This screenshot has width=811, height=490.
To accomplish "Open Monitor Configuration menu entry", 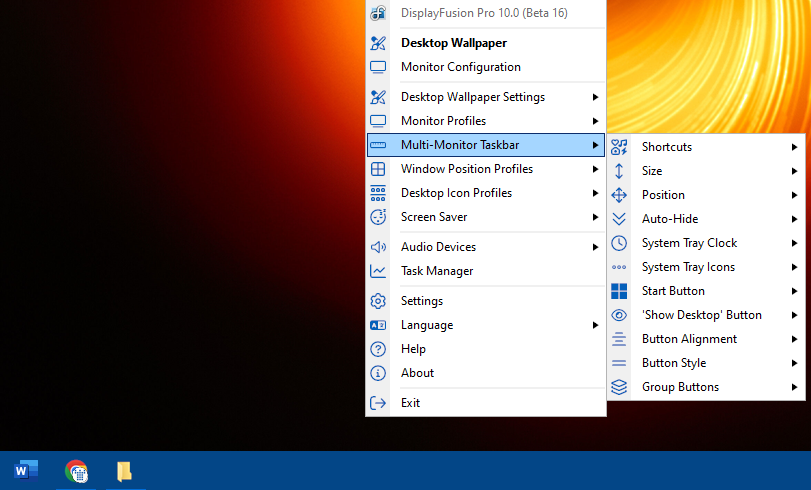I will pyautogui.click(x=486, y=67).
